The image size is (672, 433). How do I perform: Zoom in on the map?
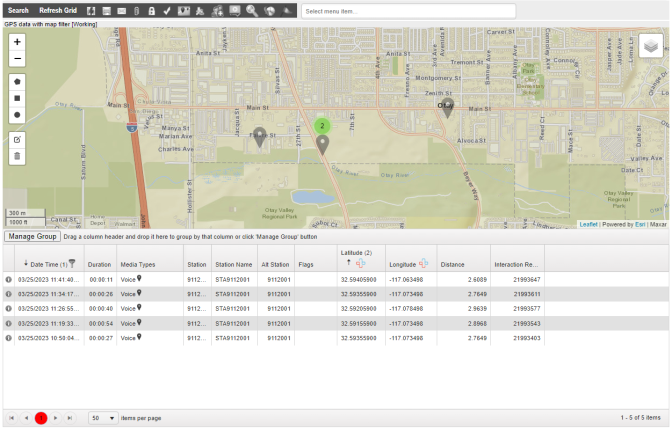[x=17, y=42]
